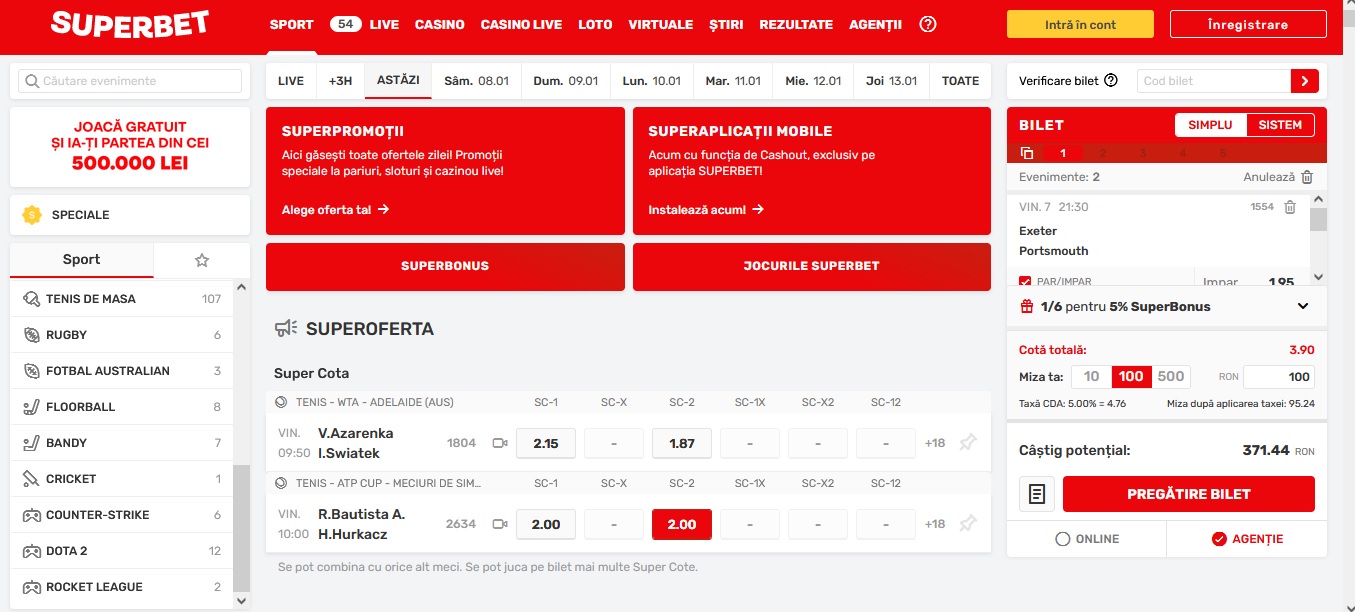Switch ticket type to Sistem
Viewport: 1360px width, 612px height.
click(1281, 125)
